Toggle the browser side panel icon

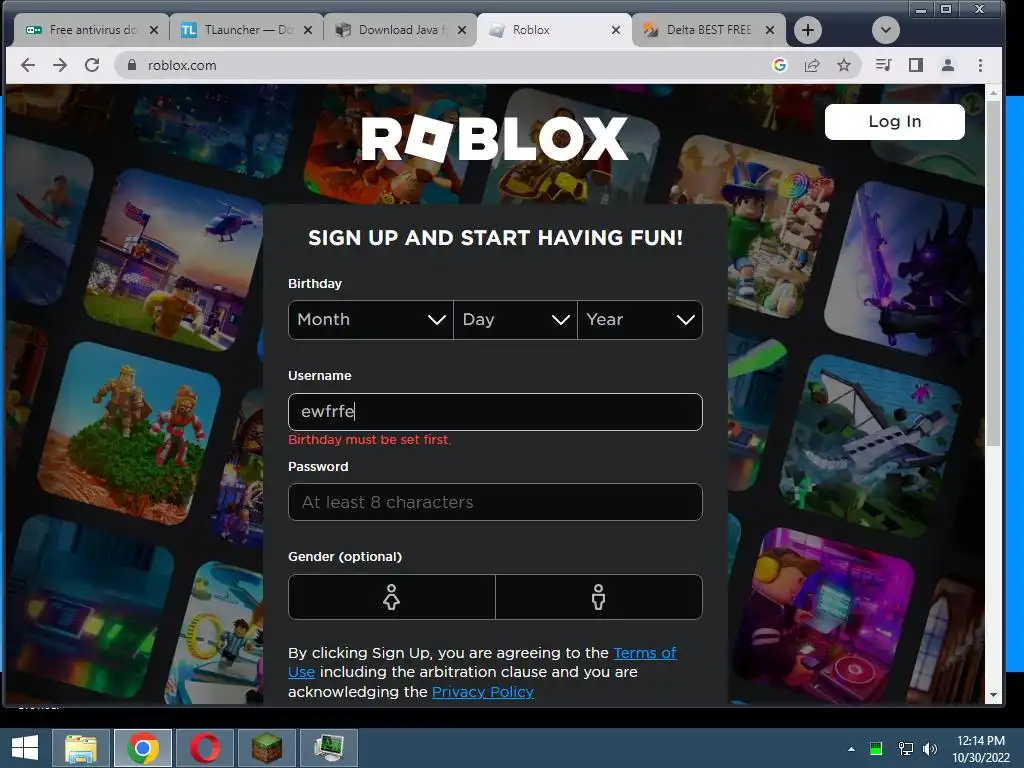916,65
